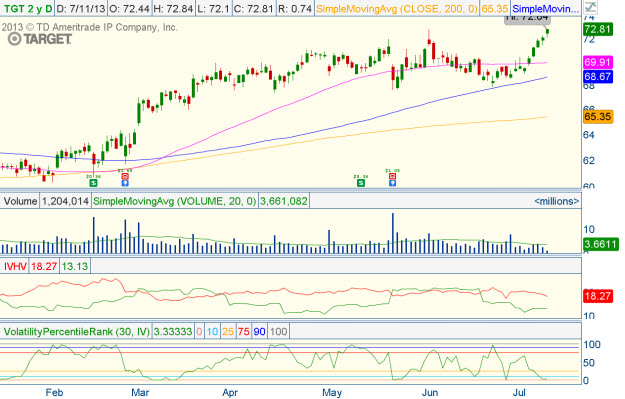Click the green 72.81 last price bubble
Viewport: 625px width, 399px height.
tap(597, 29)
